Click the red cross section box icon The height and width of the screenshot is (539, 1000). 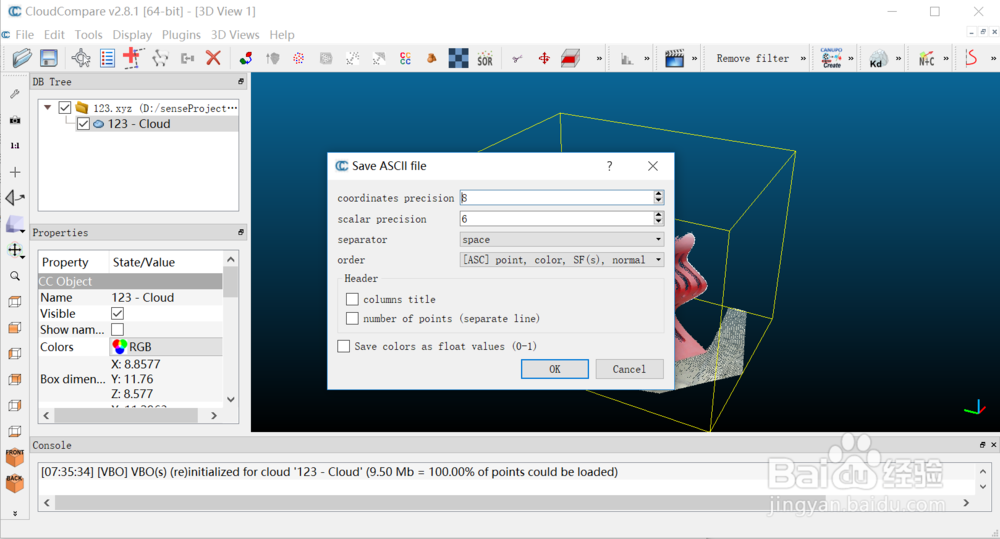click(x=570, y=59)
